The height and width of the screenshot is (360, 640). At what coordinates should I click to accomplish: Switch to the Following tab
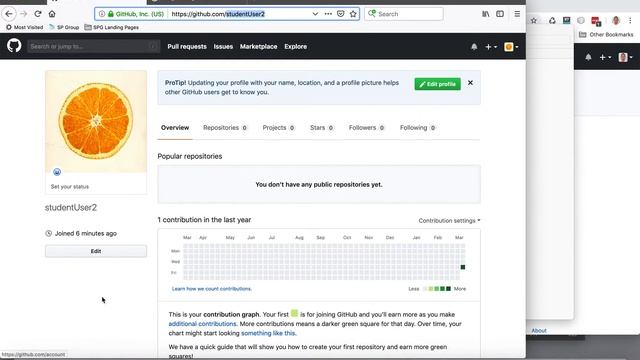click(x=417, y=128)
